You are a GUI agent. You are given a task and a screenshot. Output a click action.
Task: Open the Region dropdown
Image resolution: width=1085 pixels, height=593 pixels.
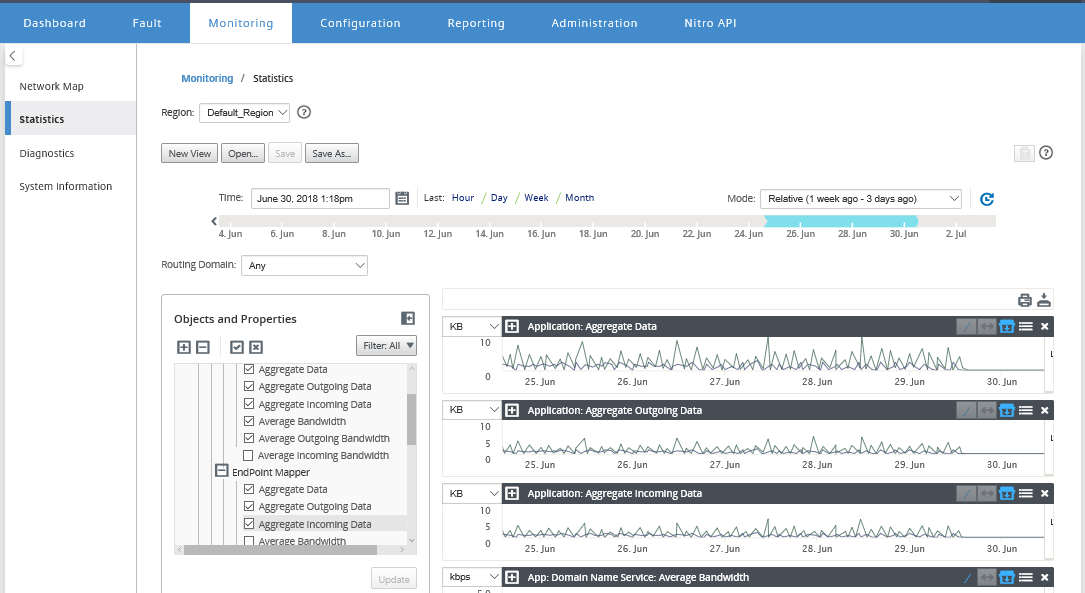click(x=244, y=113)
